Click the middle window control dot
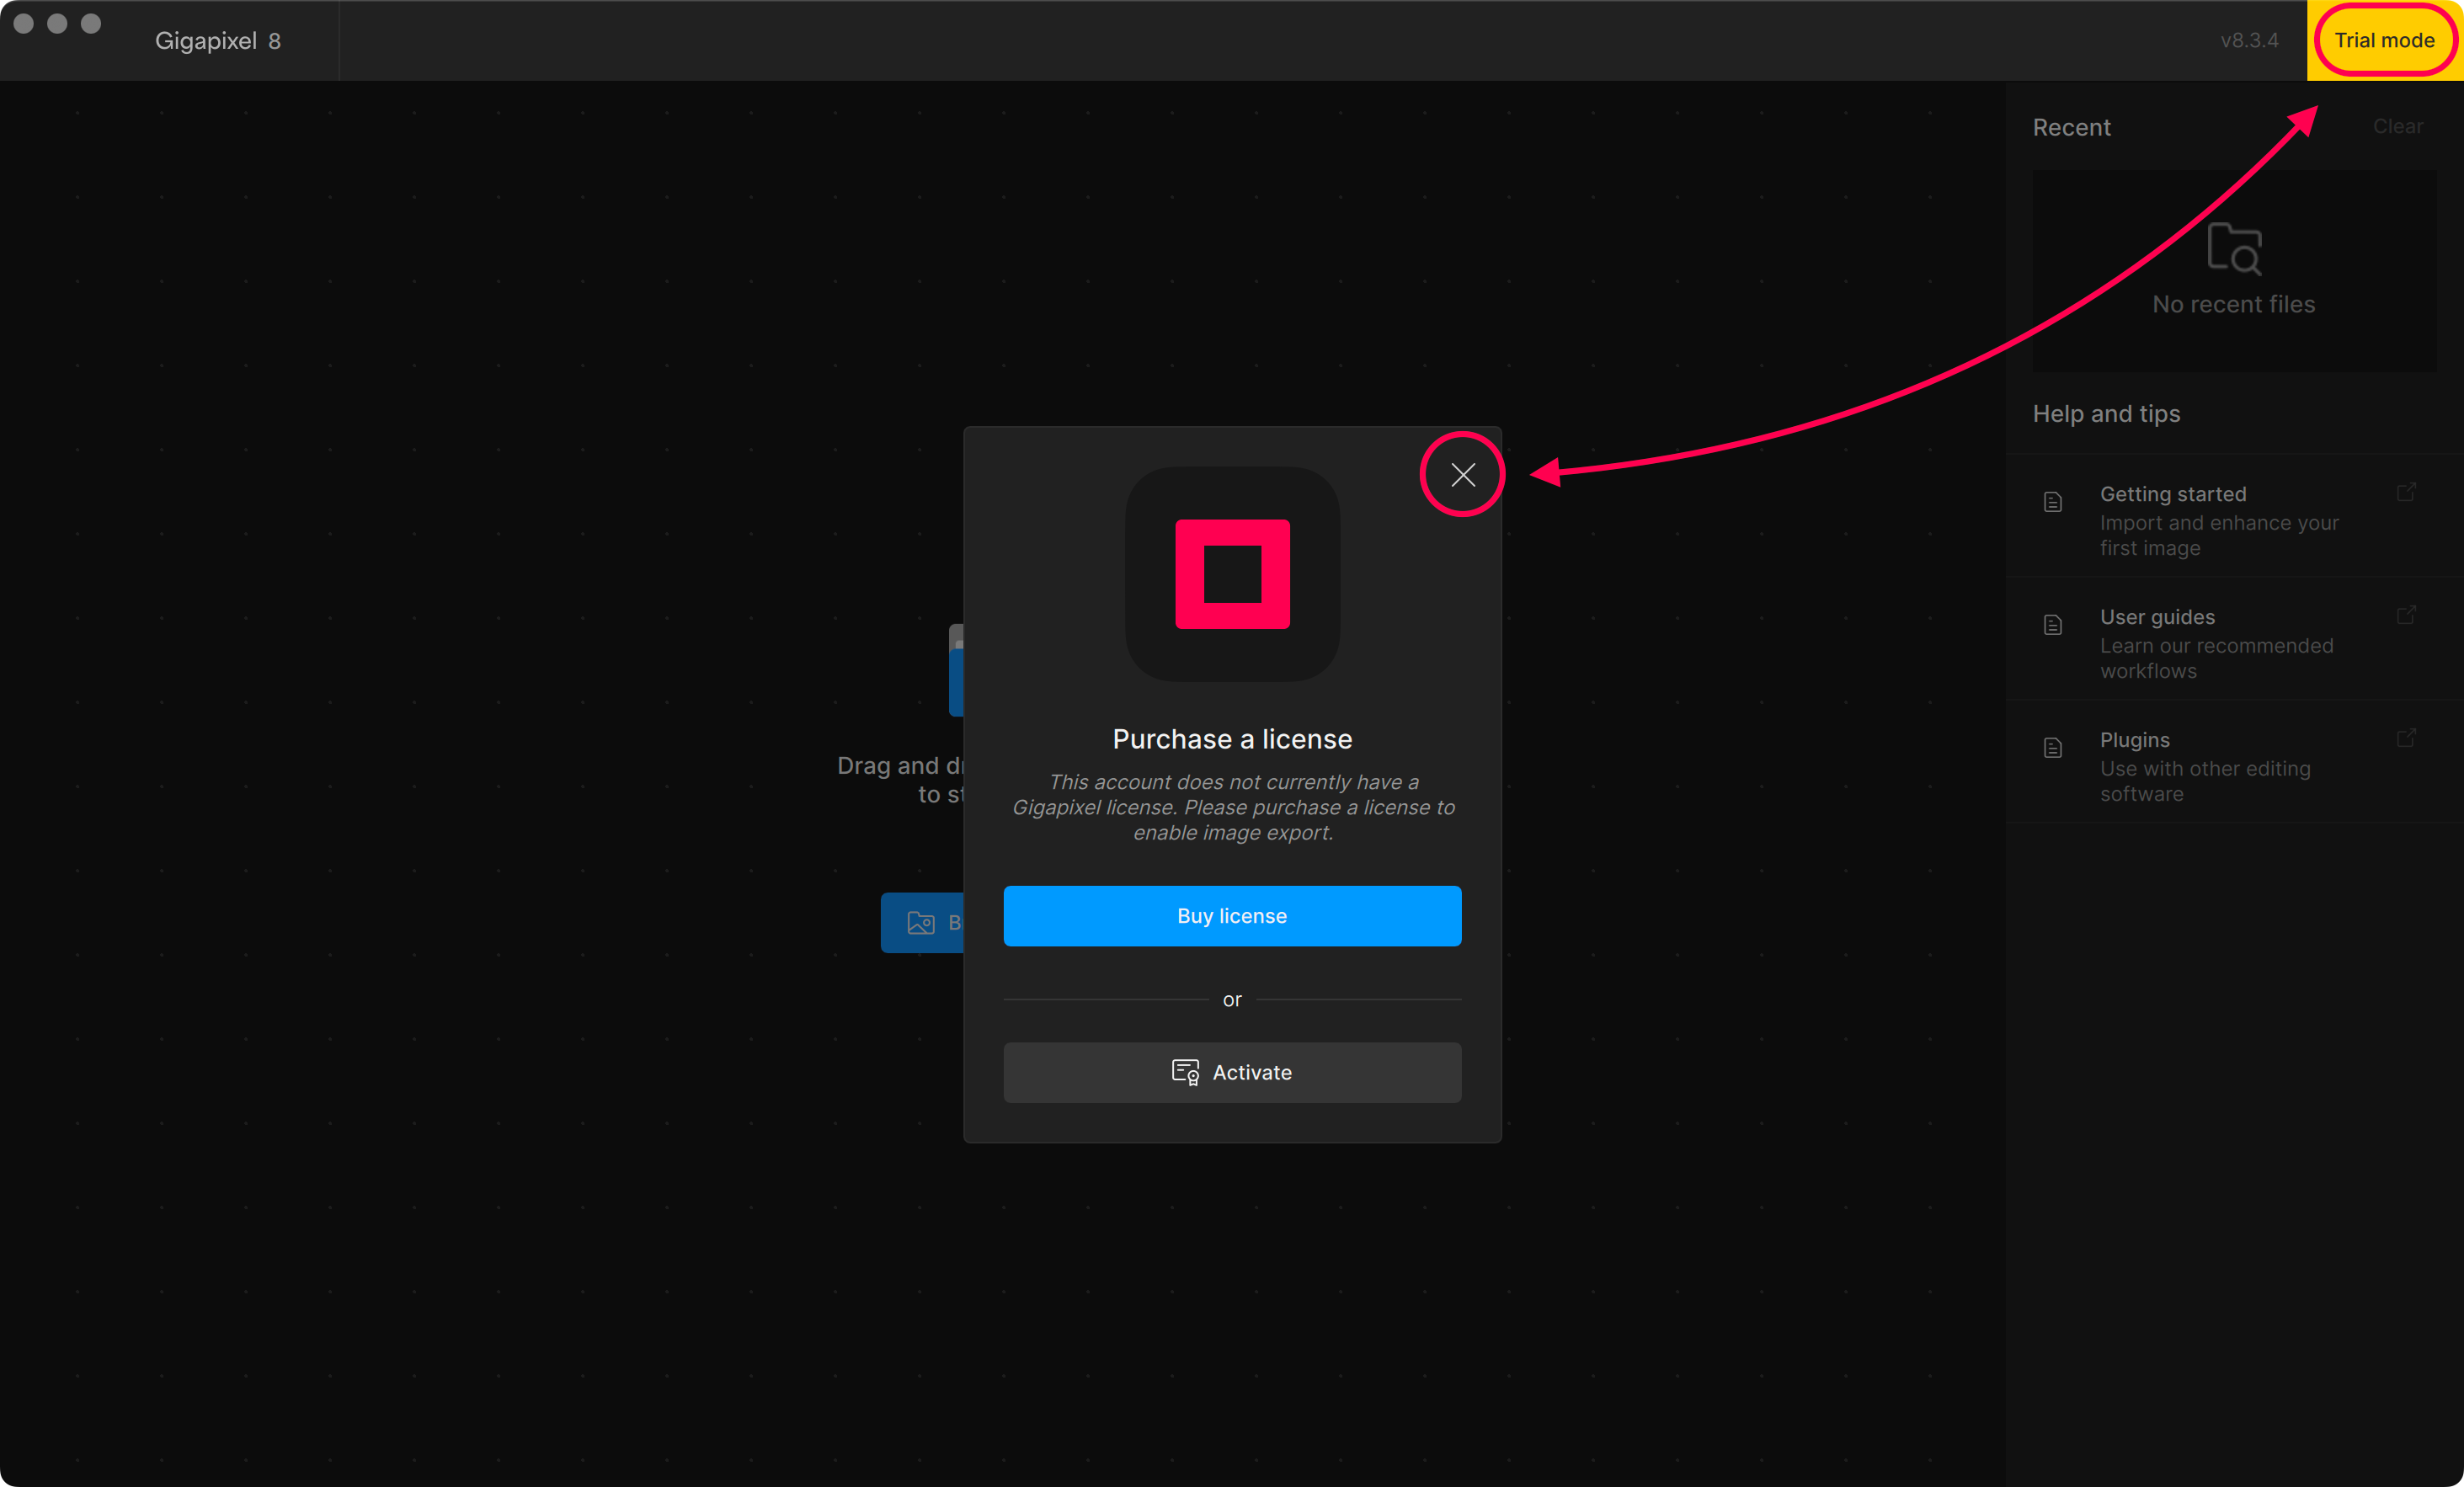 point(57,24)
